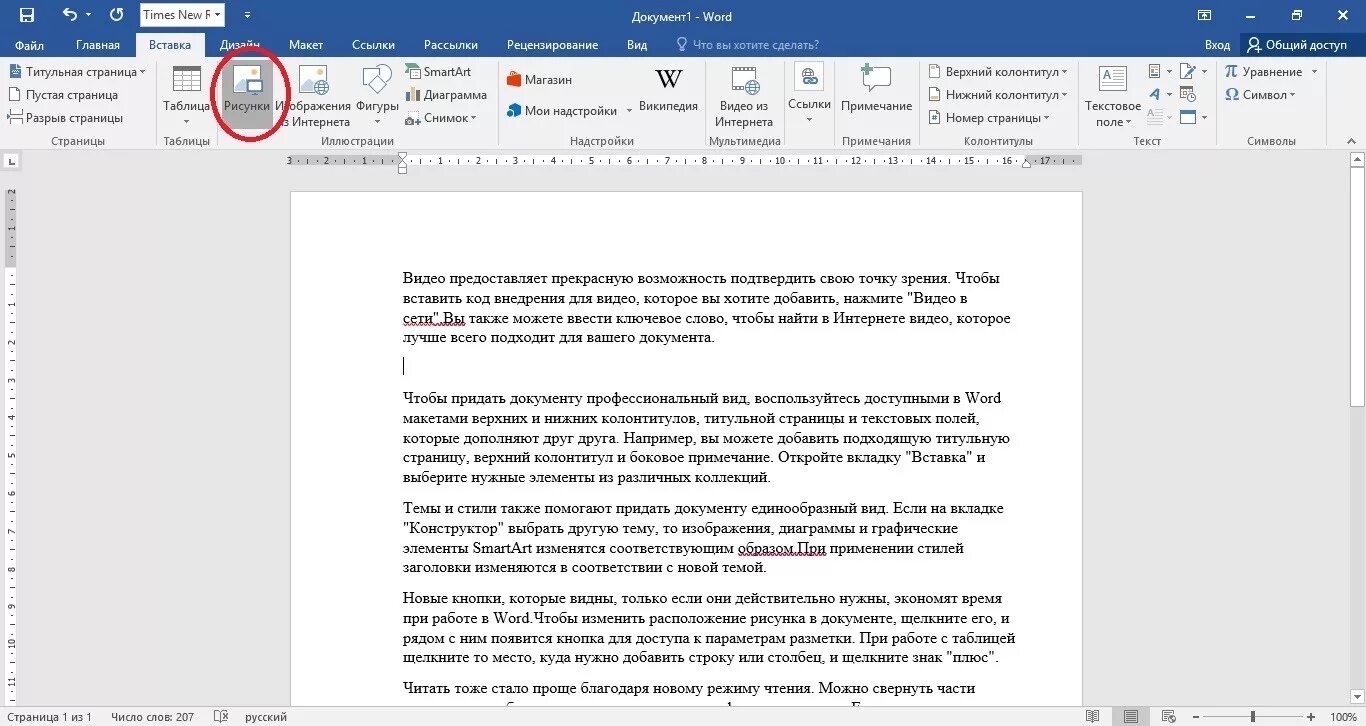Switch to the Вид tab
Screen dimensions: 1366x726
[637, 45]
